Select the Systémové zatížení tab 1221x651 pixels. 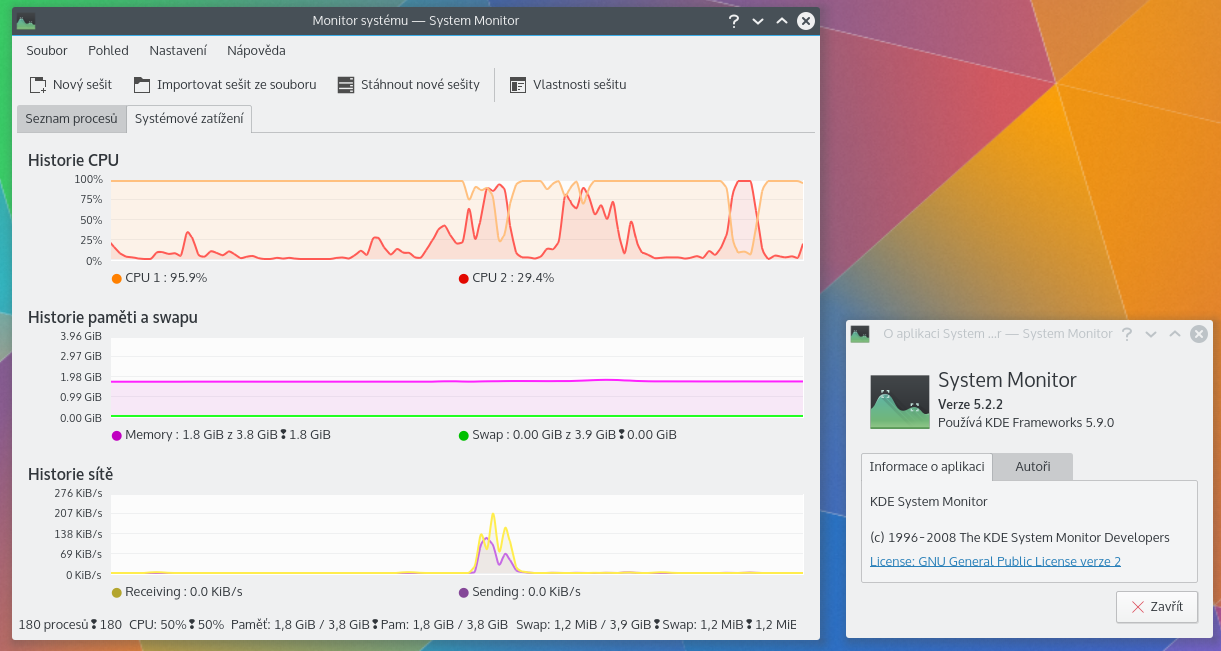coord(189,119)
